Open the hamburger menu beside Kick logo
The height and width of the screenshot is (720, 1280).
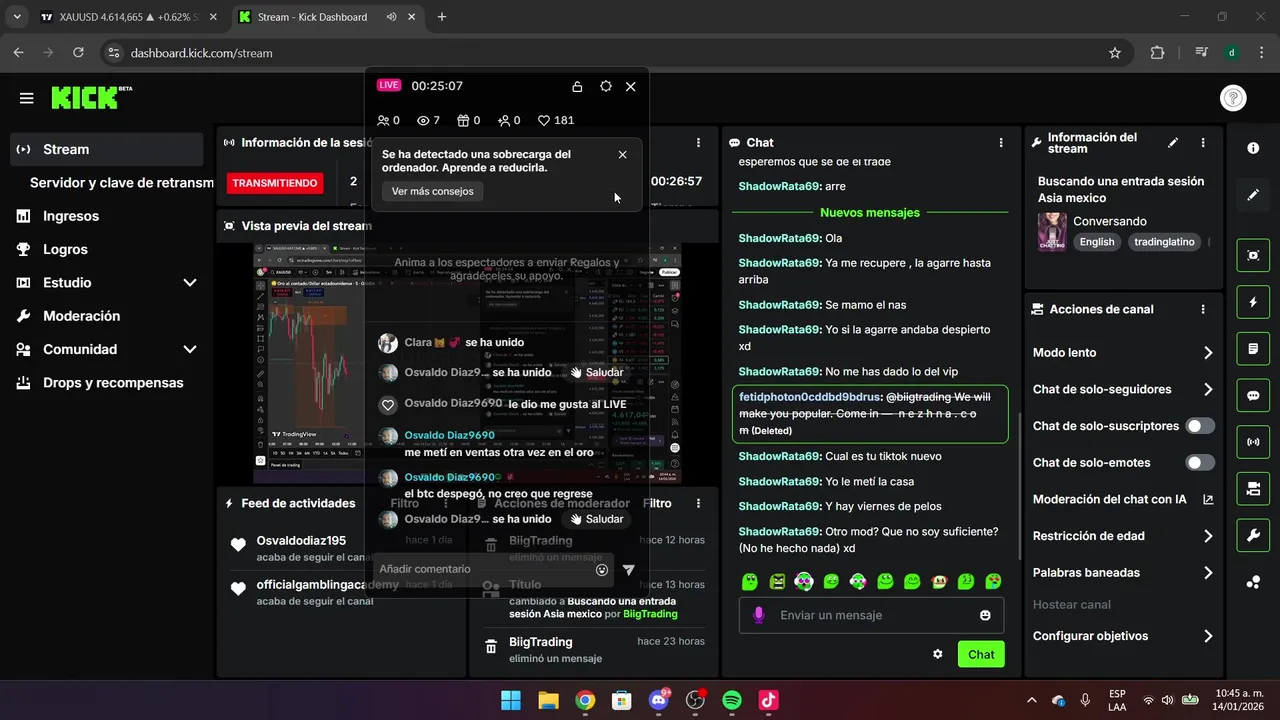[x=27, y=98]
